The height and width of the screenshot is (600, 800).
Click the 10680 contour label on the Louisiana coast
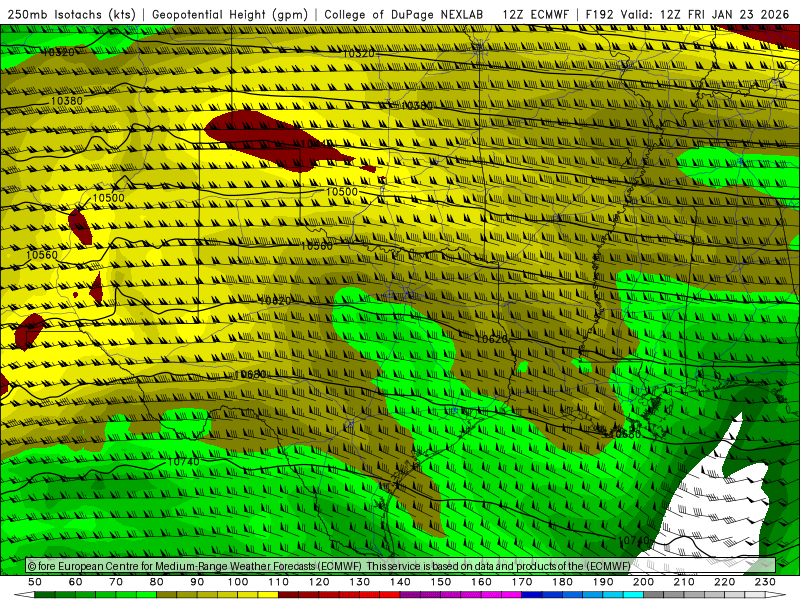point(626,435)
